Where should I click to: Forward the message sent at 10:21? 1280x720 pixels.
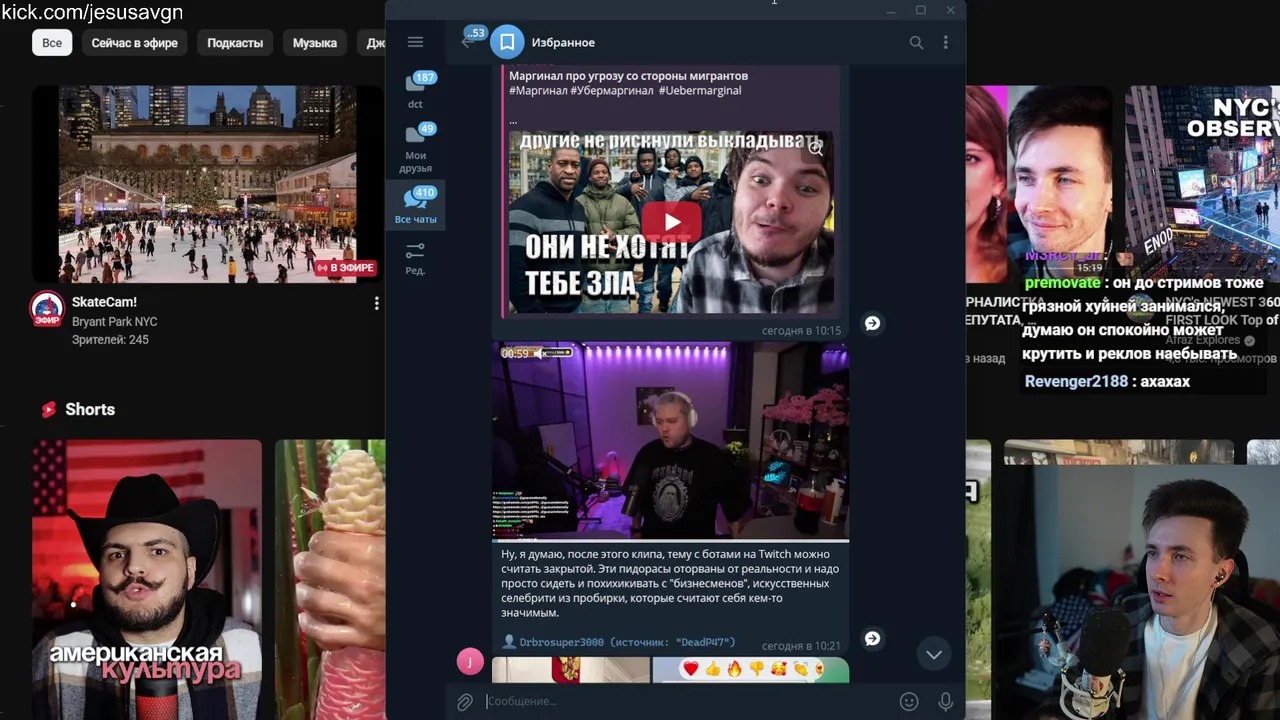pos(872,638)
